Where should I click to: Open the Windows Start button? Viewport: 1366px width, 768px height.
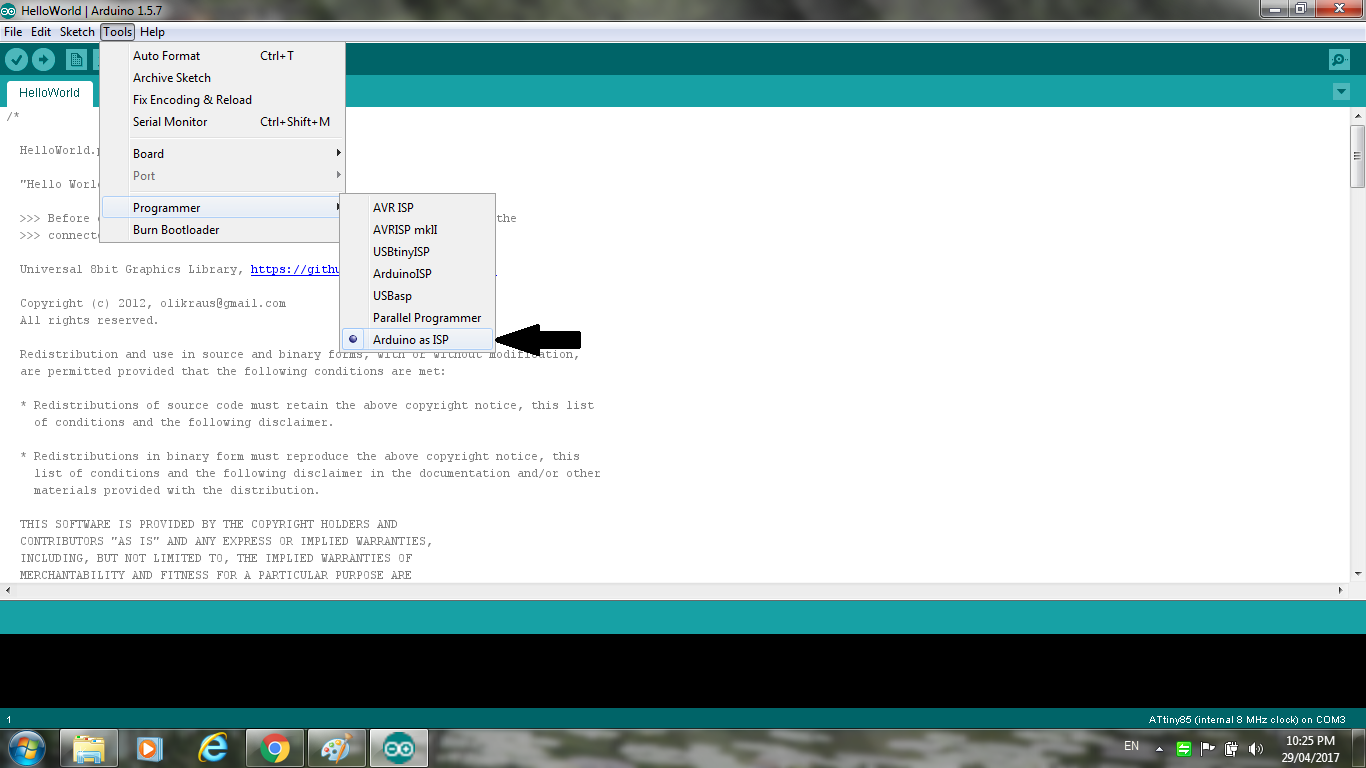point(27,748)
